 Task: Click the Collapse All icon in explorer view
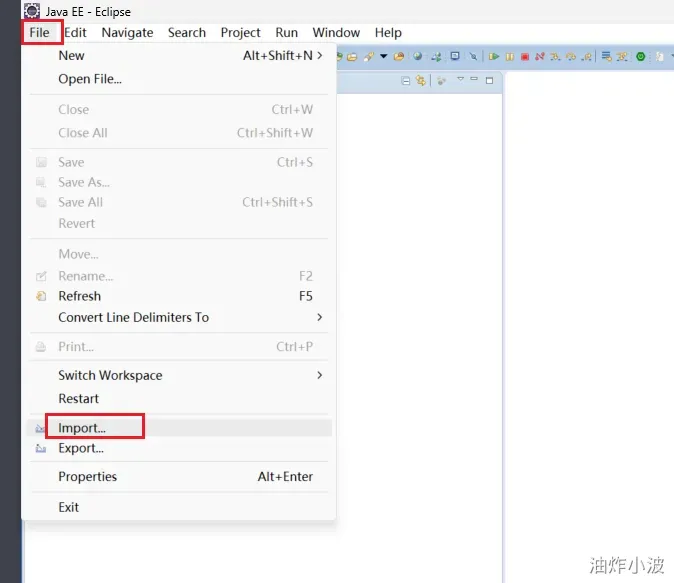click(x=405, y=80)
